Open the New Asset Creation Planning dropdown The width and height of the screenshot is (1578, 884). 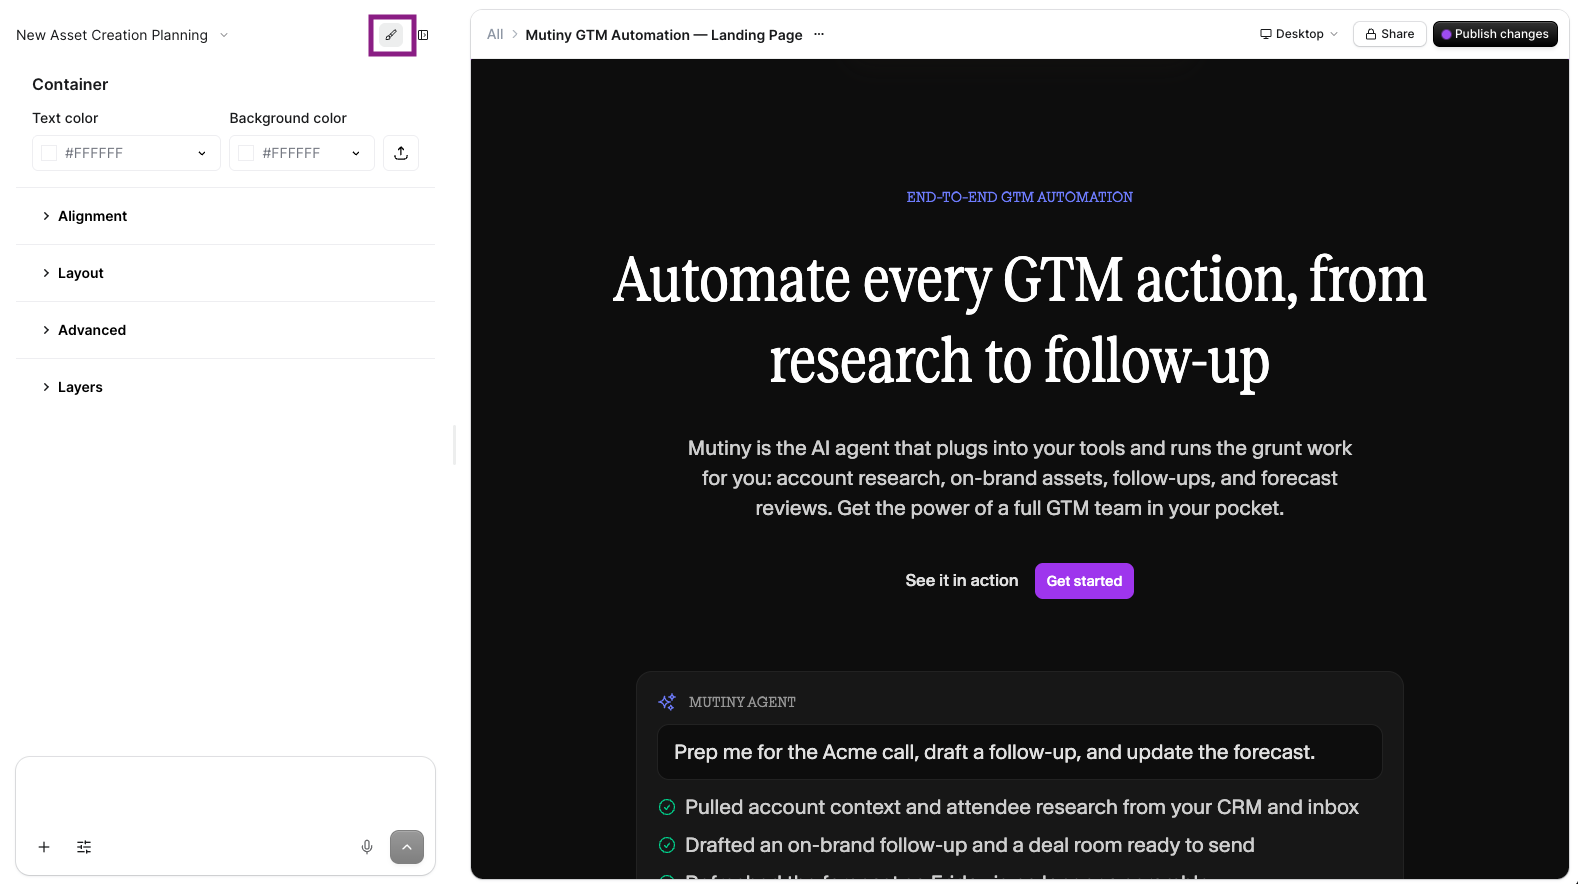coord(122,35)
